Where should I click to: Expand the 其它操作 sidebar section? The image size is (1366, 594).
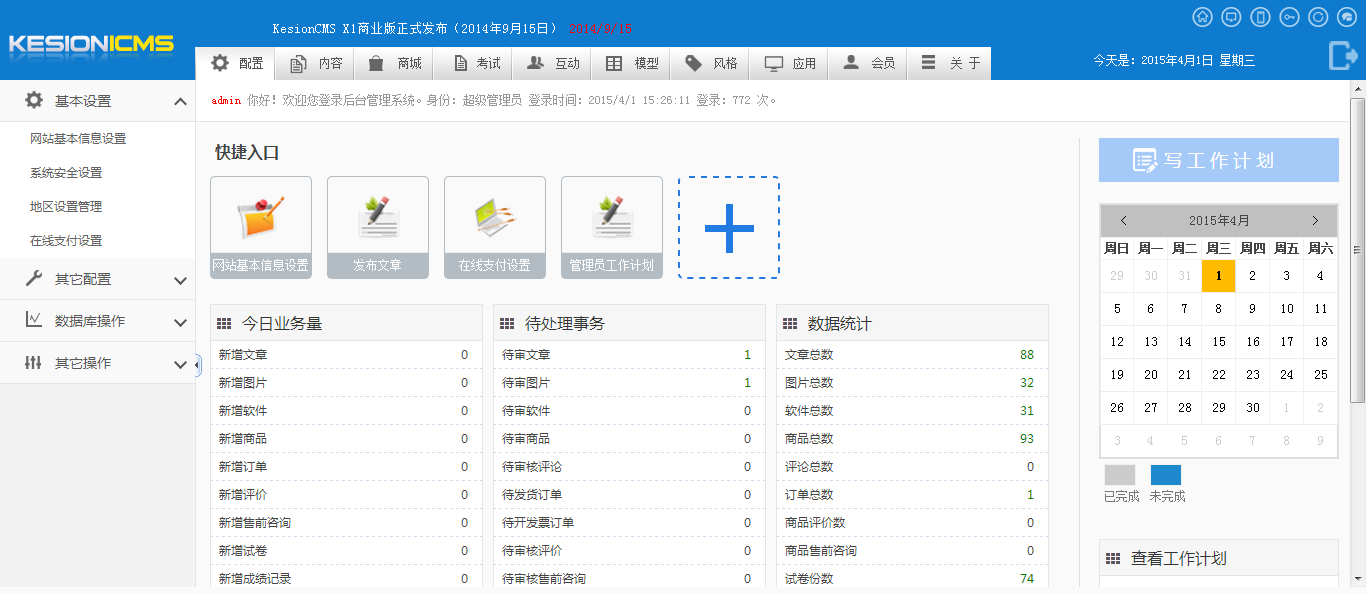tap(97, 362)
